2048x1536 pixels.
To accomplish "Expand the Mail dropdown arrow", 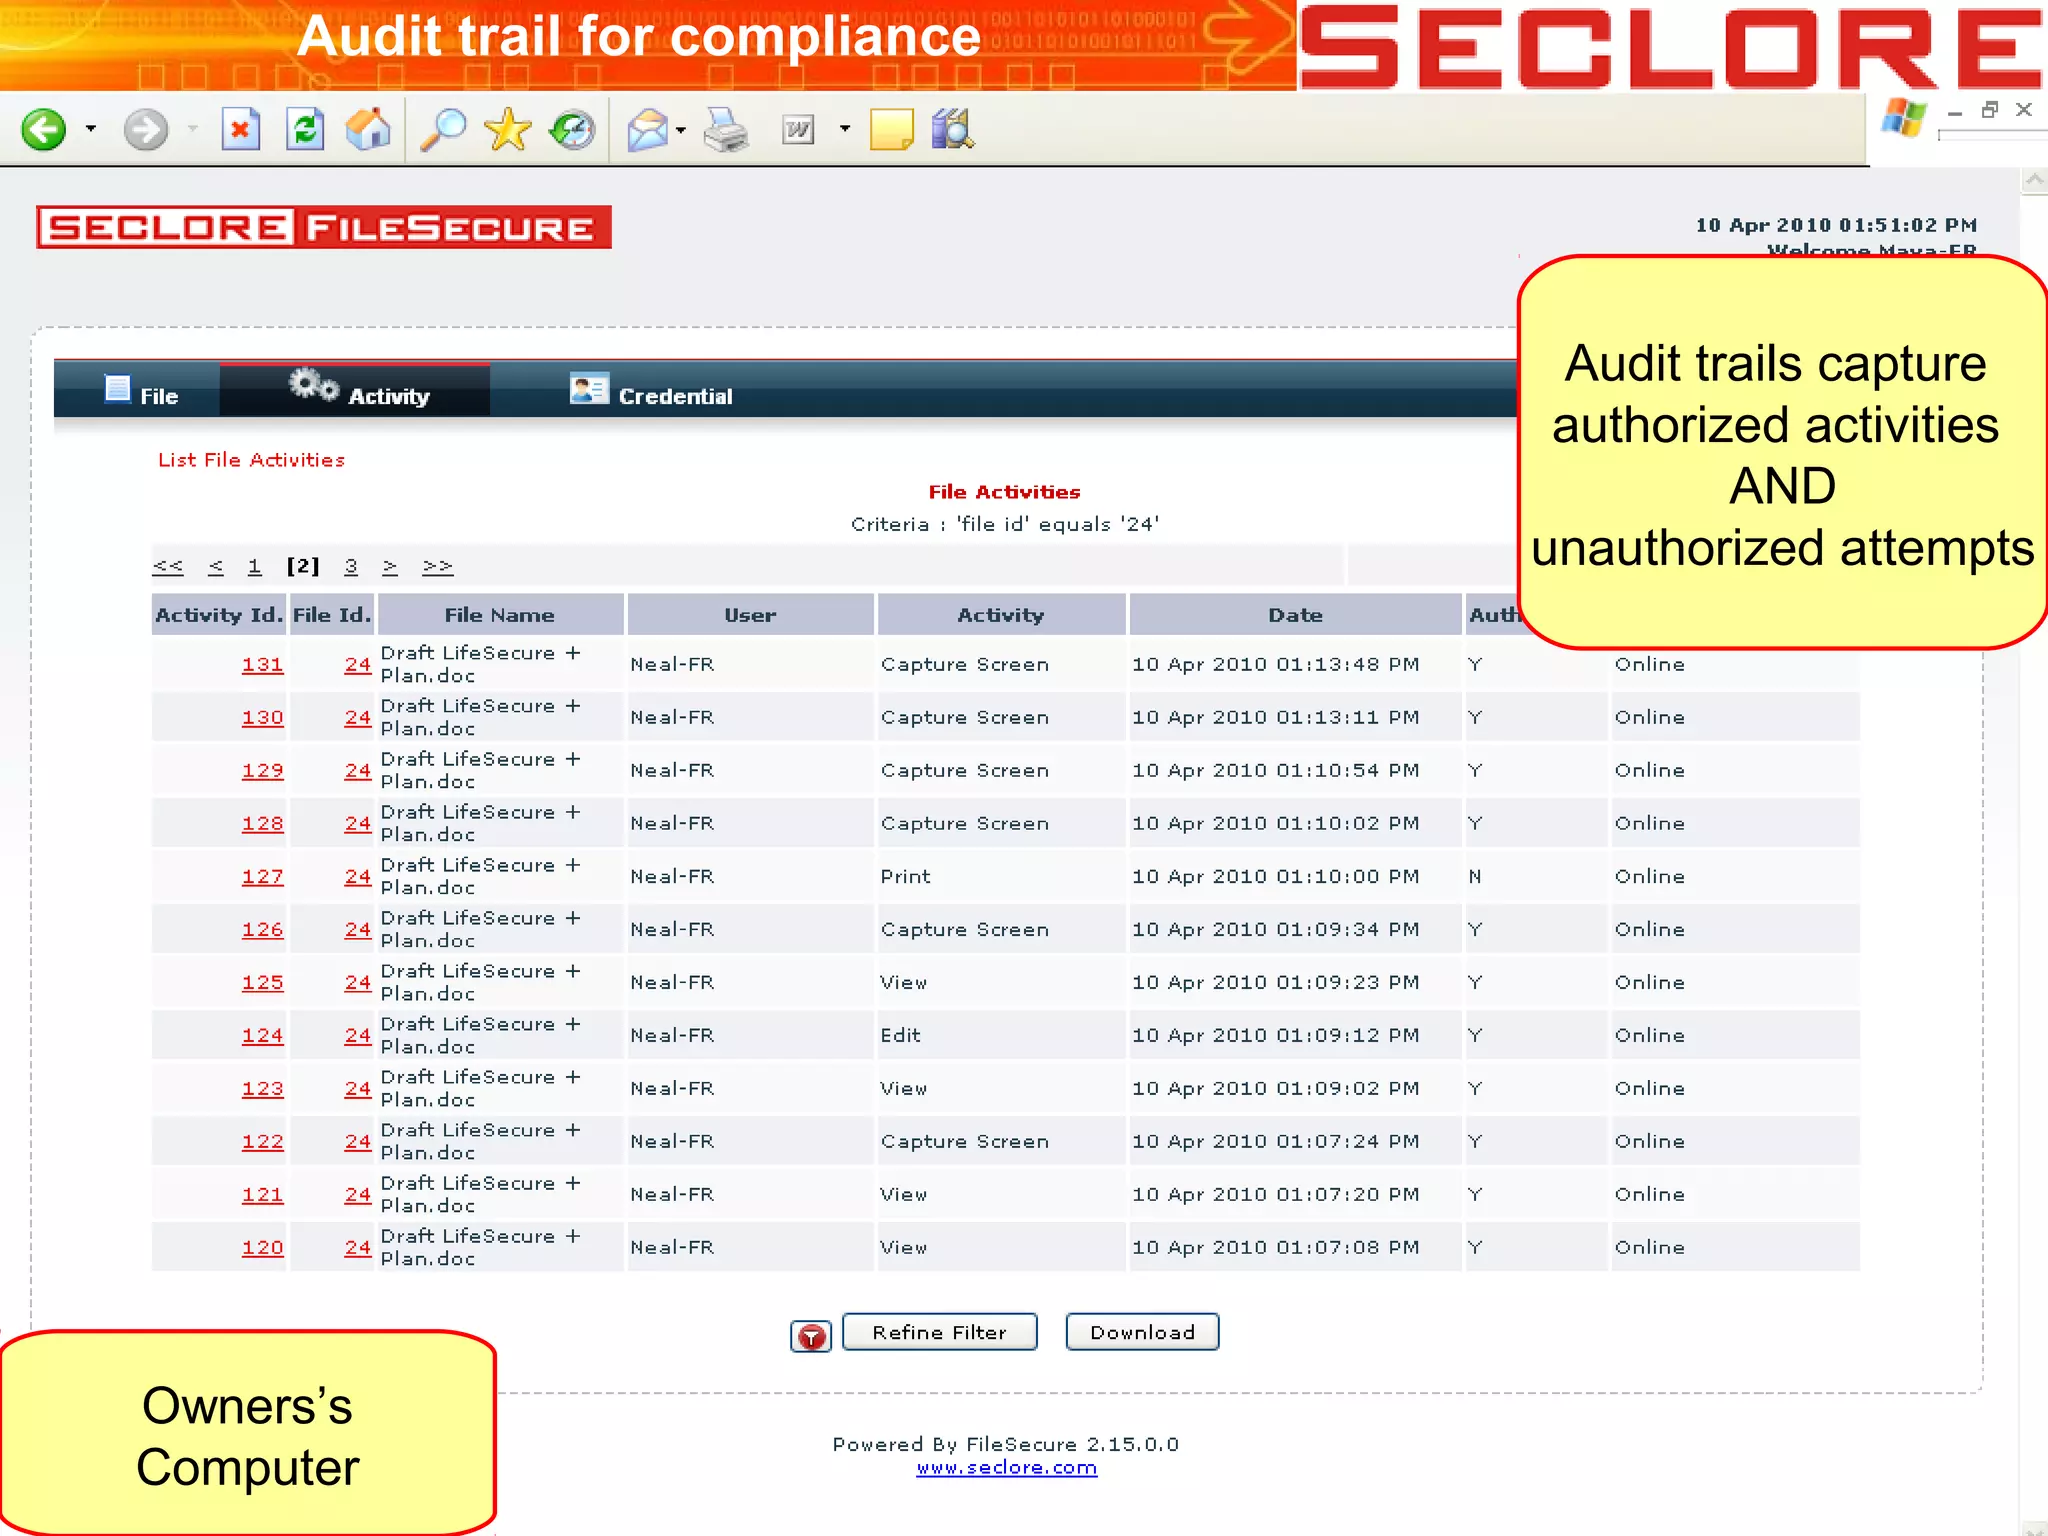I will pos(681,130).
